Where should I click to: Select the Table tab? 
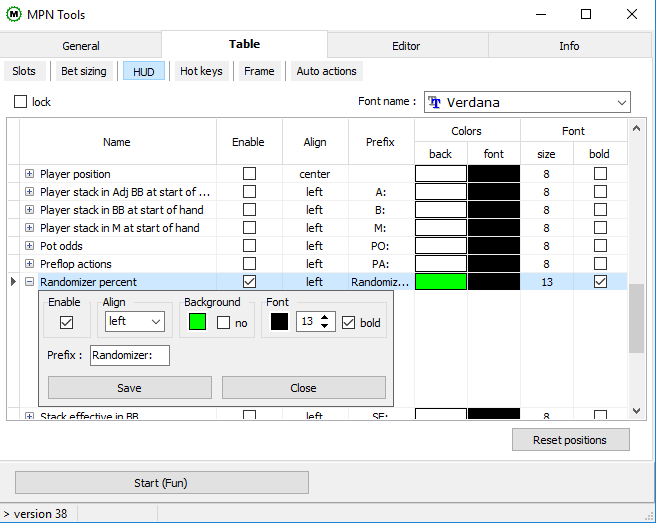click(244, 44)
